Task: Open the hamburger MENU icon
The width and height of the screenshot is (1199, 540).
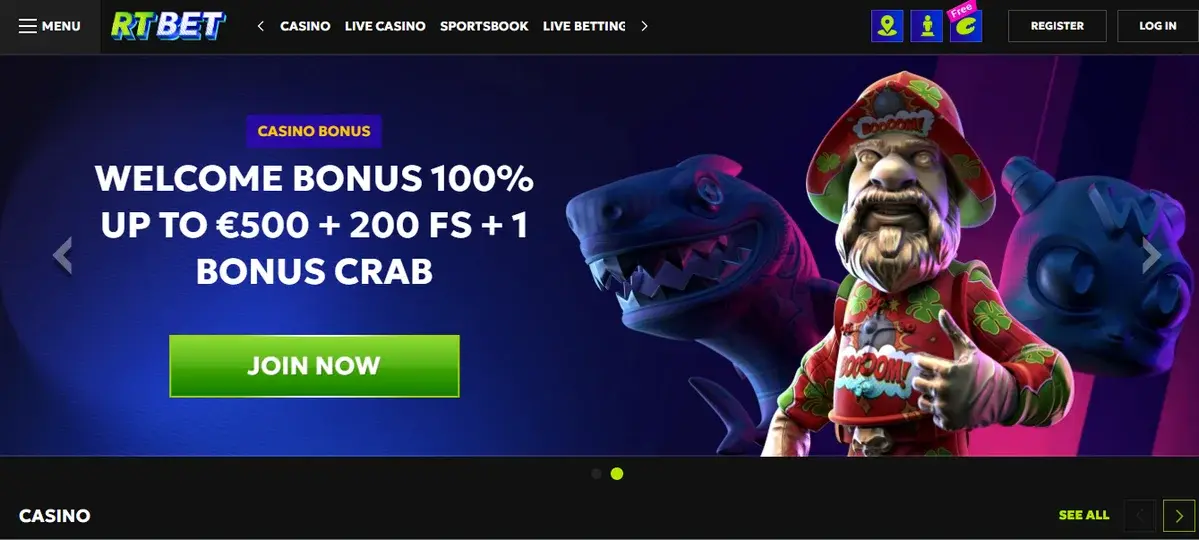Action: click(x=28, y=26)
